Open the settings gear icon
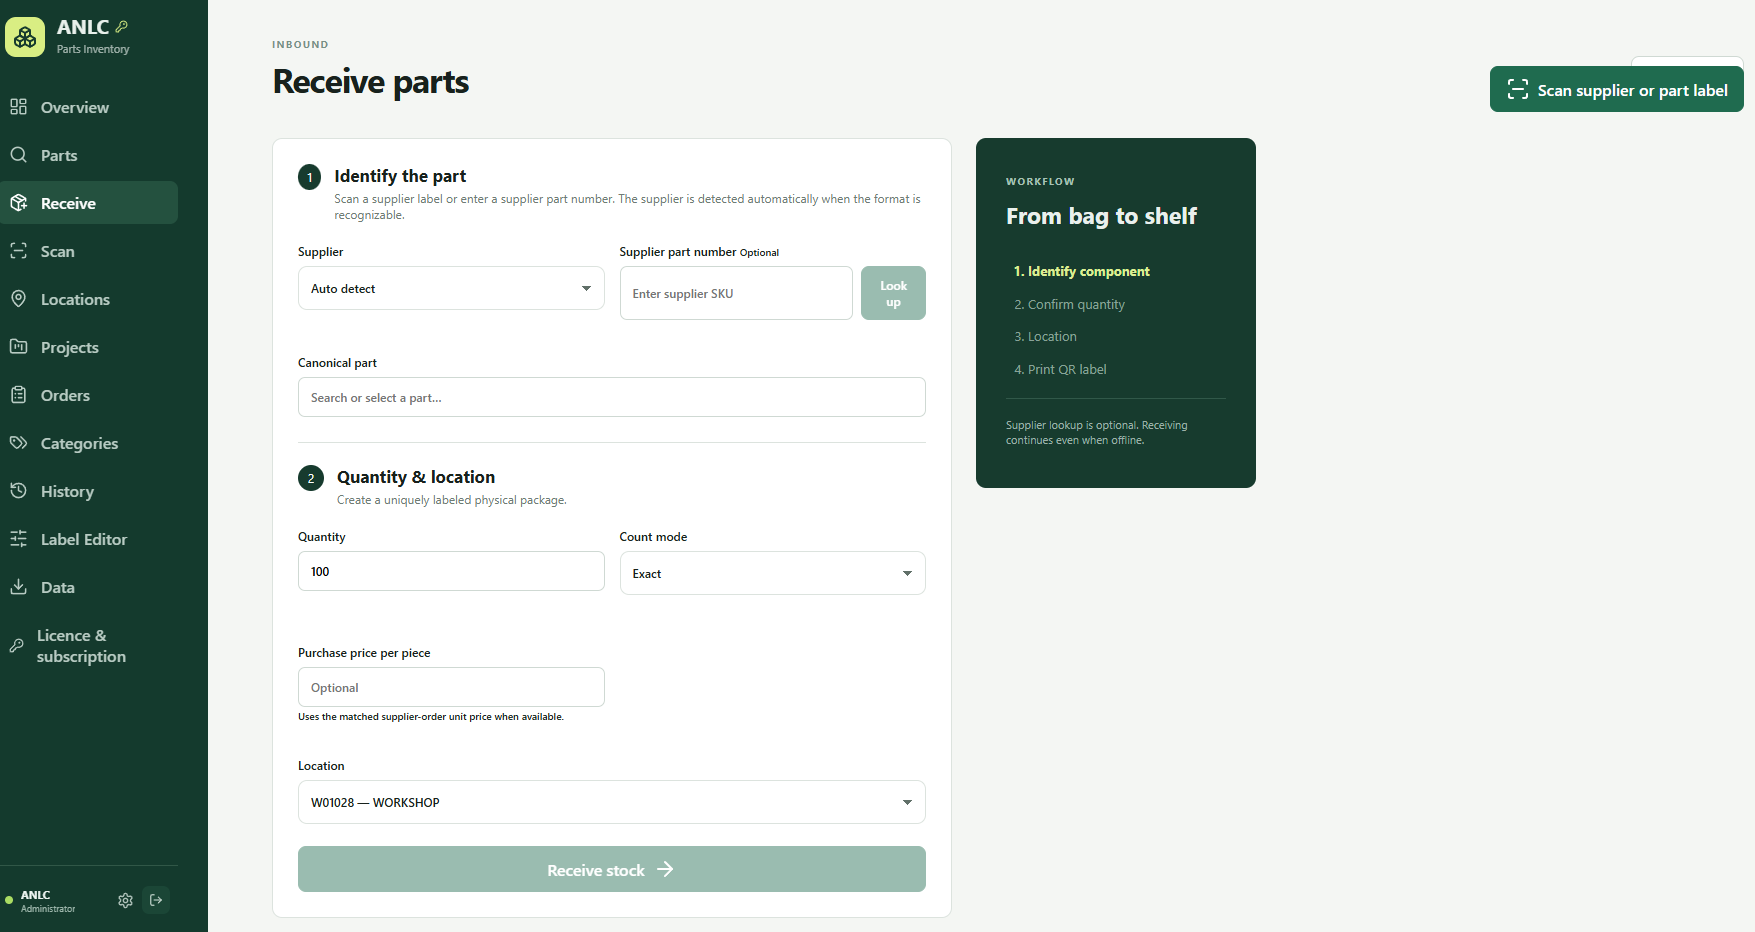Viewport: 1755px width, 932px height. coord(125,900)
